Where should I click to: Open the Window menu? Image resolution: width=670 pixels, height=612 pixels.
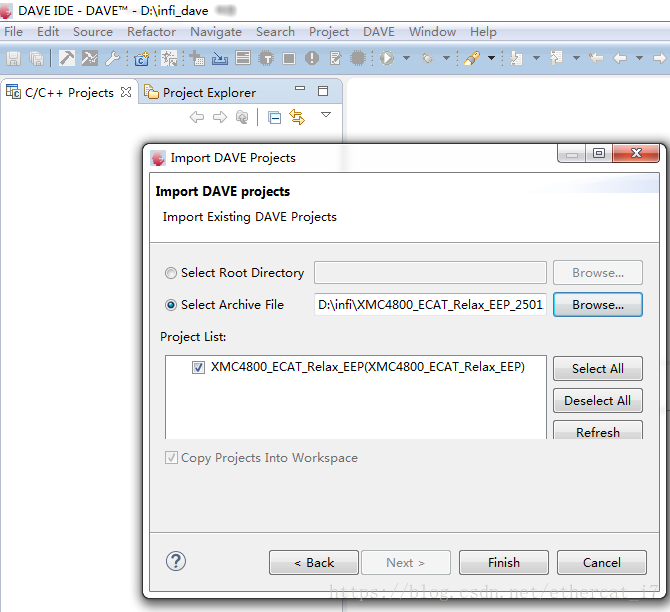click(432, 32)
